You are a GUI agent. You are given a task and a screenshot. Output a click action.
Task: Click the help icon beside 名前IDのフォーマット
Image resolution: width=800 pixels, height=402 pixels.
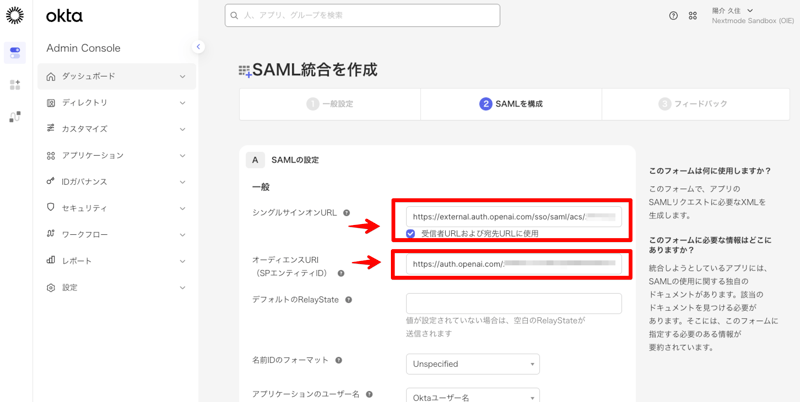tap(339, 360)
